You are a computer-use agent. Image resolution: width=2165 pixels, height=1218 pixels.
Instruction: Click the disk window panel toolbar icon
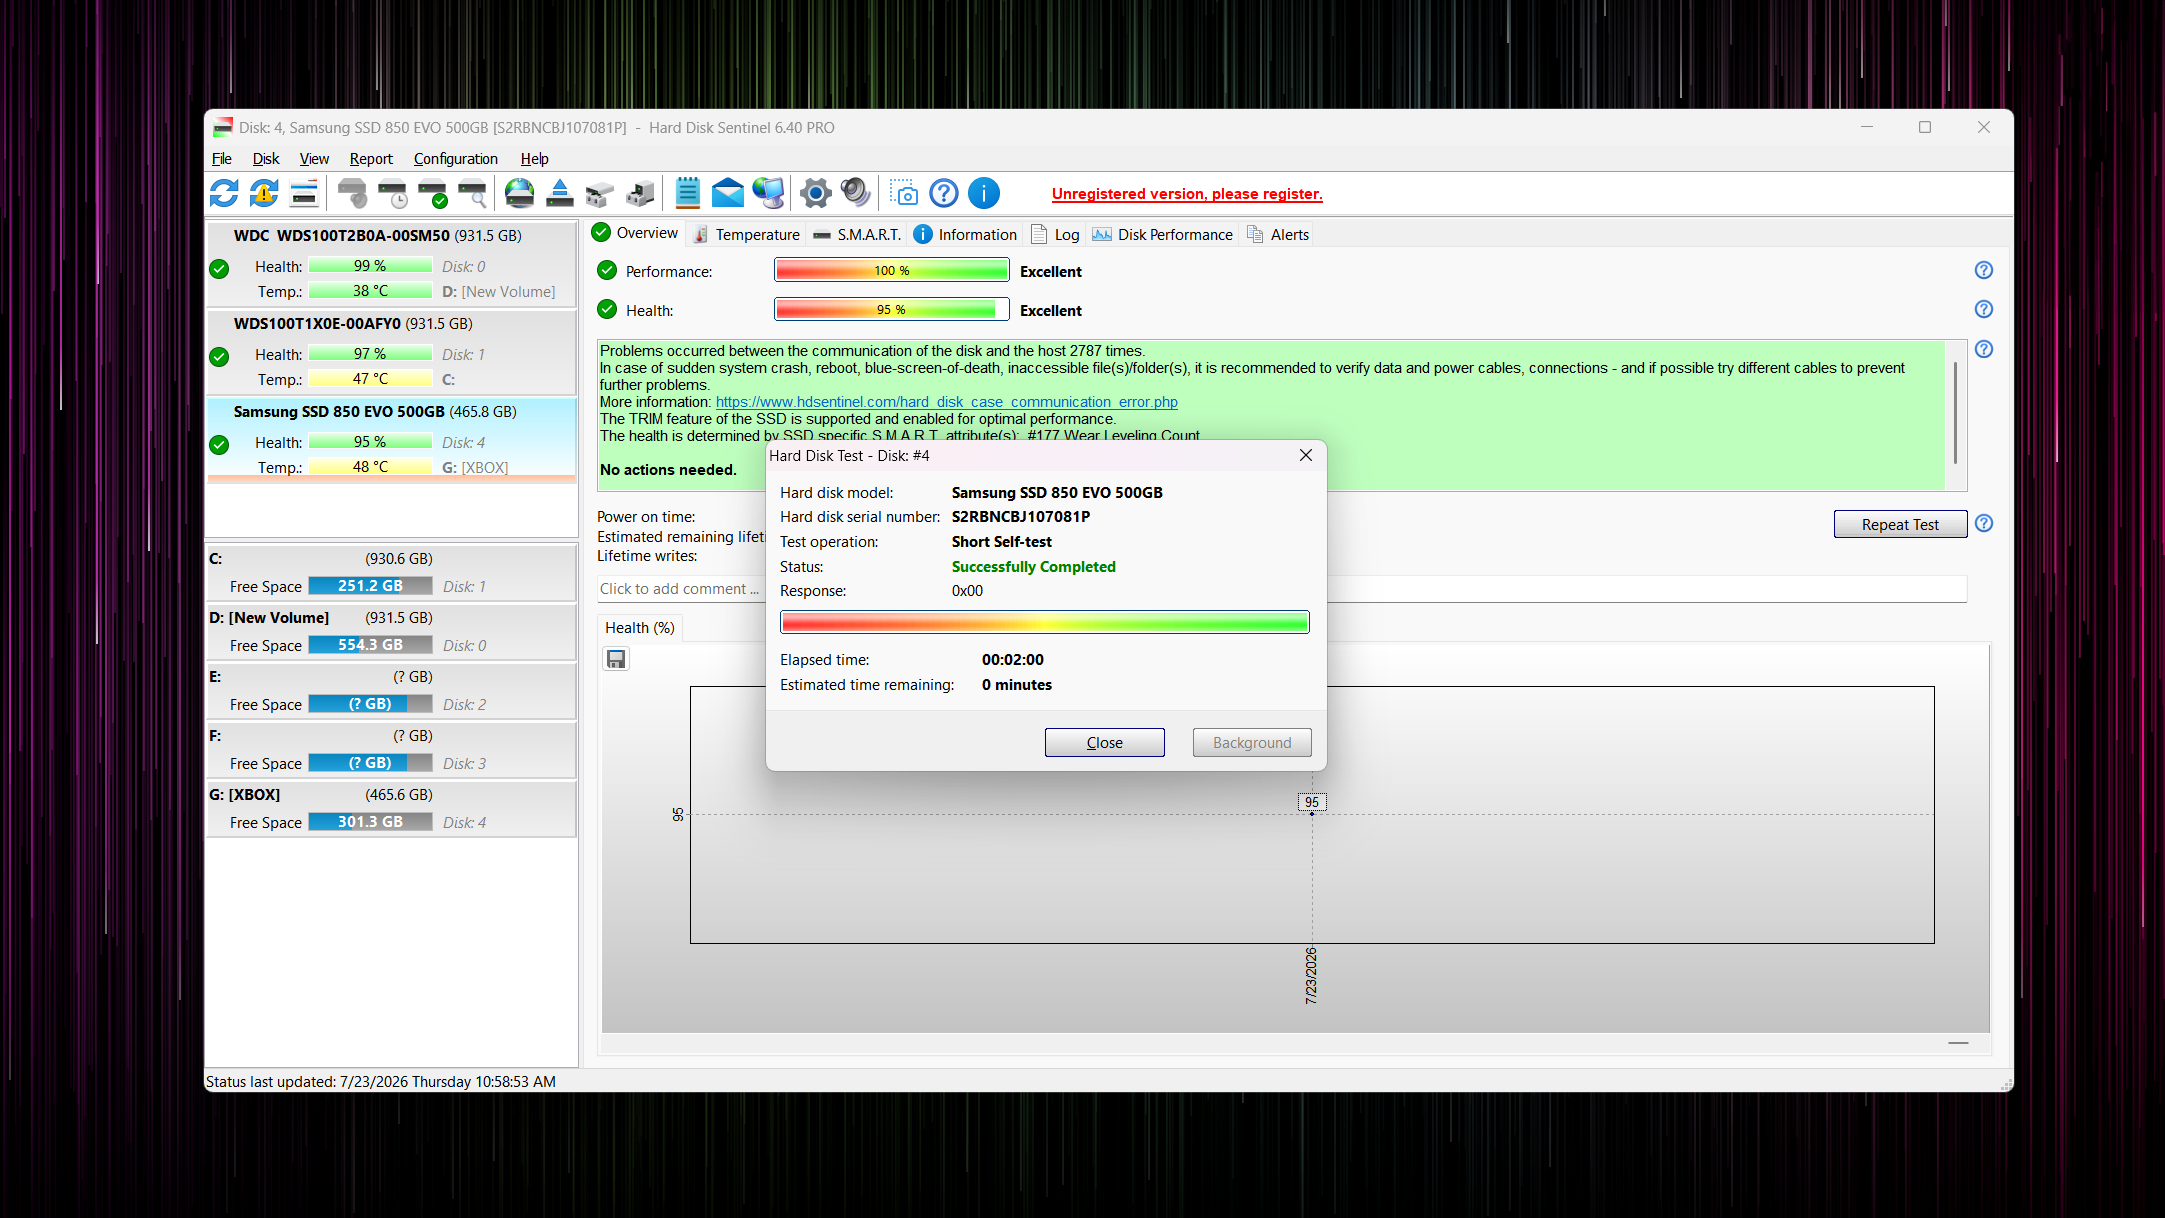tap(304, 193)
